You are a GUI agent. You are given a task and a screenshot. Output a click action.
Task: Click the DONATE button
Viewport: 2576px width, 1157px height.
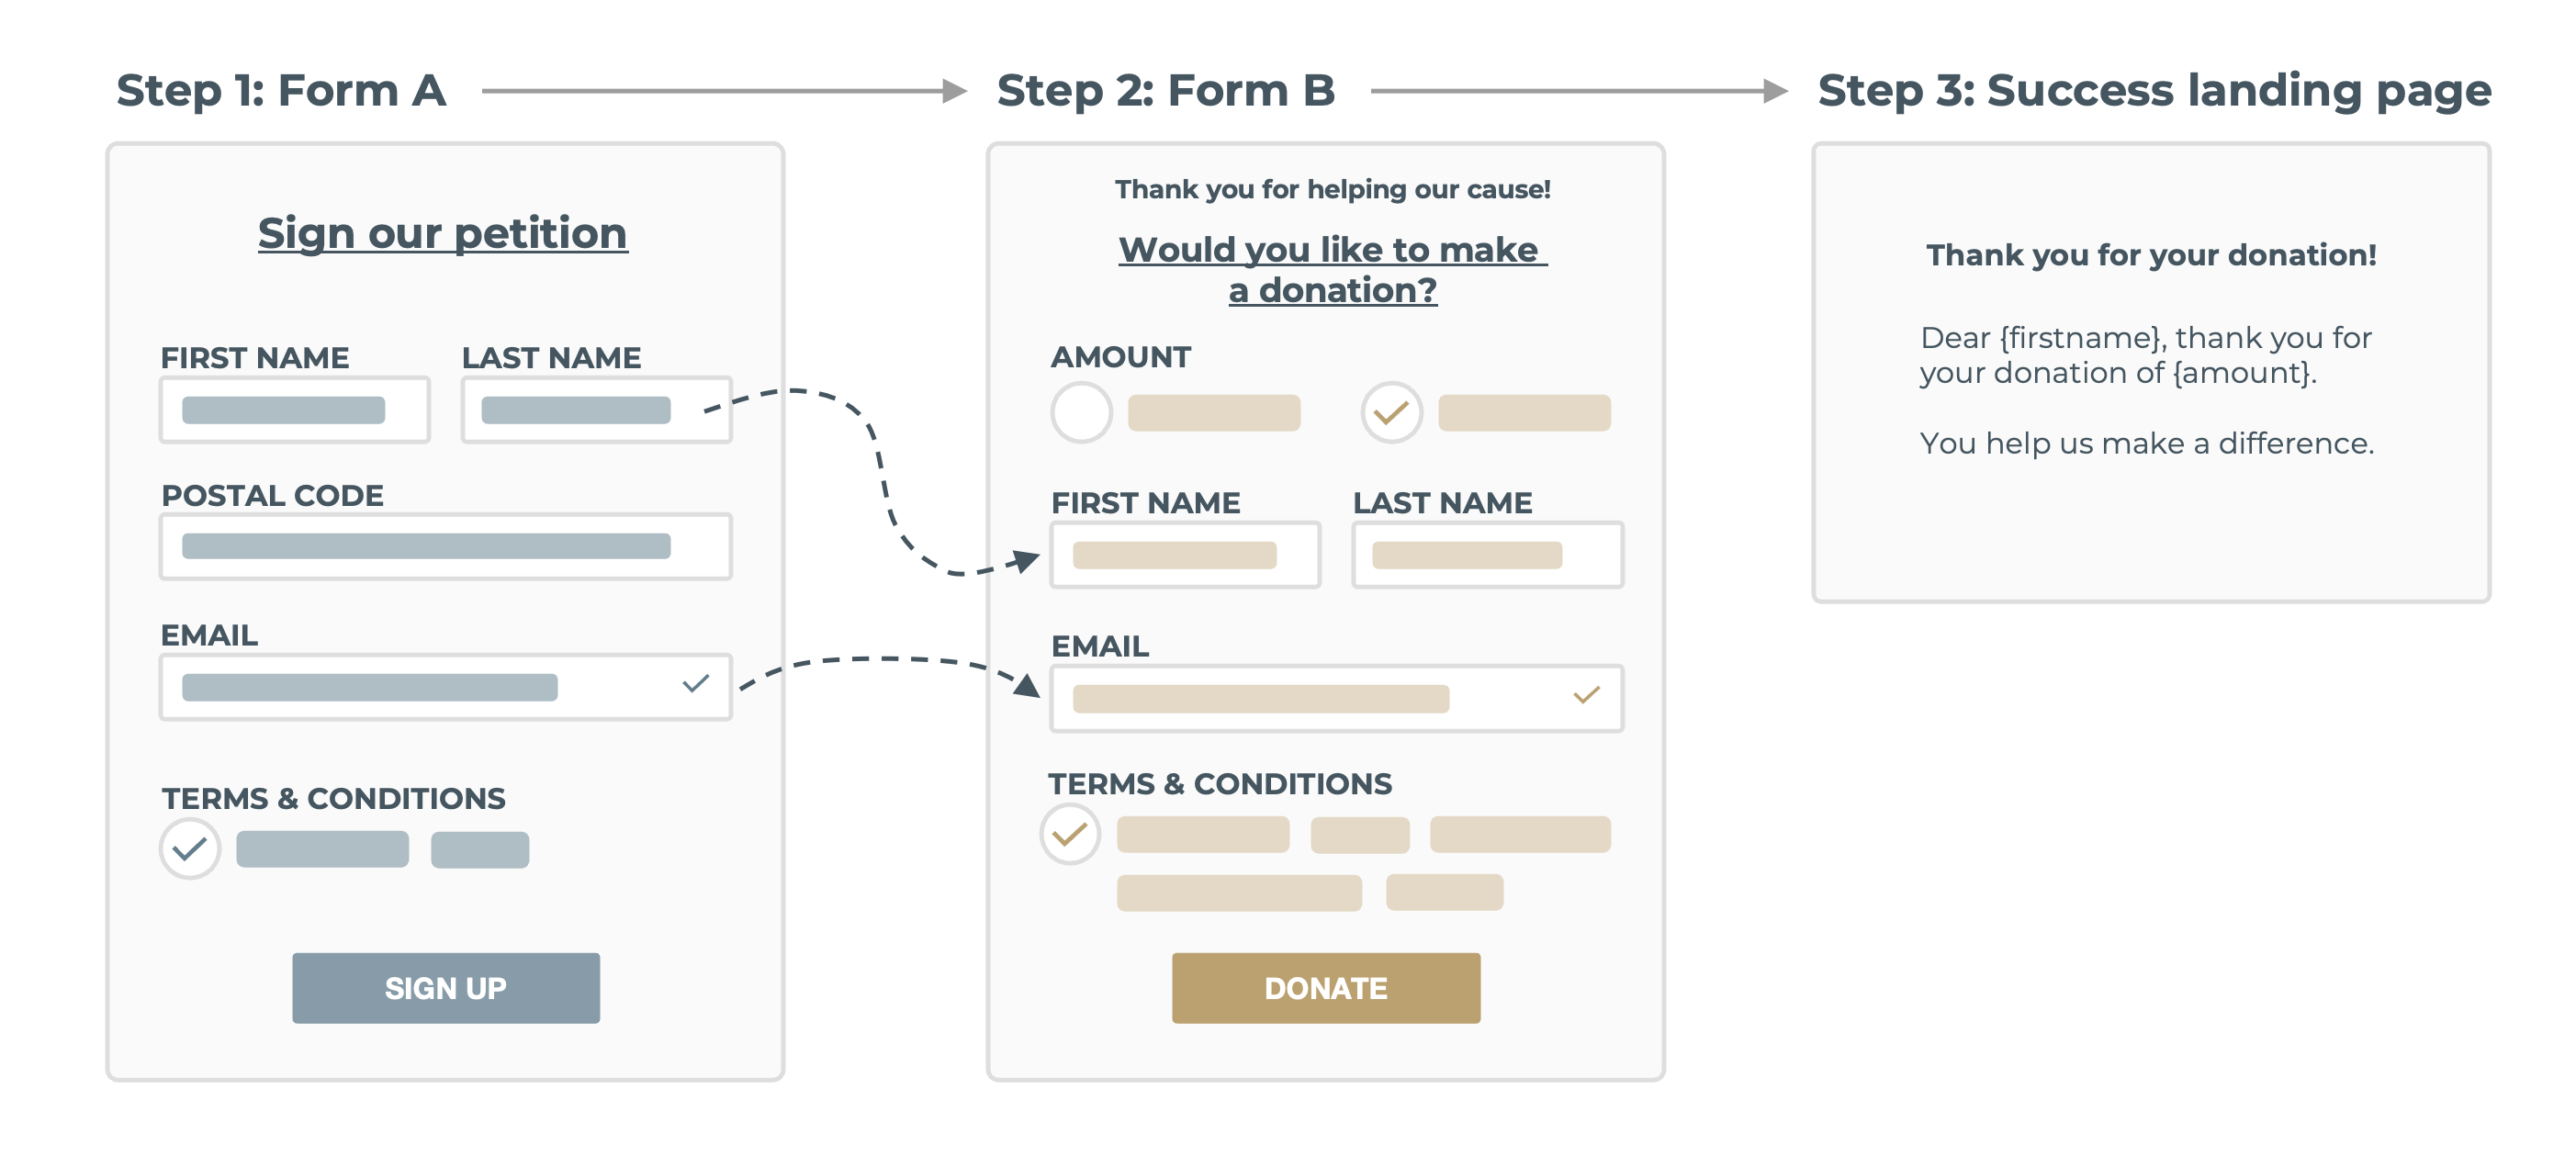(x=1326, y=987)
